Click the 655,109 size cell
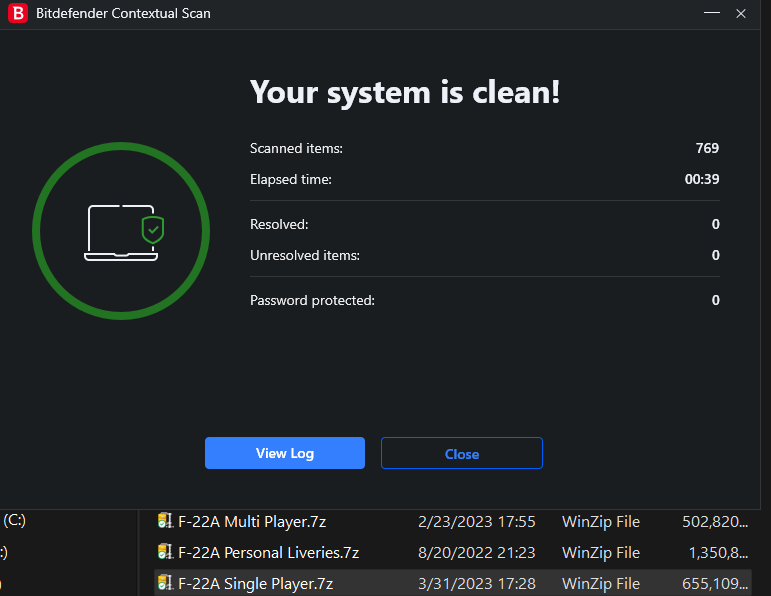The image size is (771, 596). click(715, 583)
